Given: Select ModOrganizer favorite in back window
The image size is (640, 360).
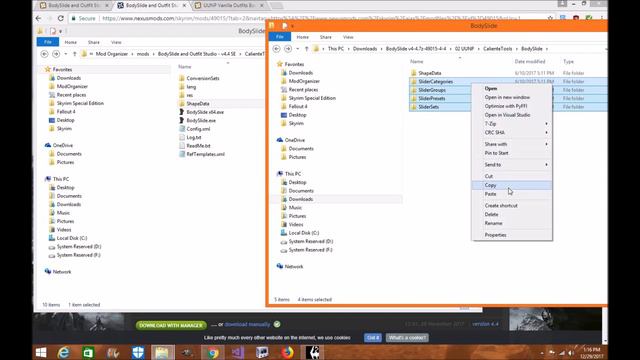Looking at the screenshot, I should tap(72, 87).
